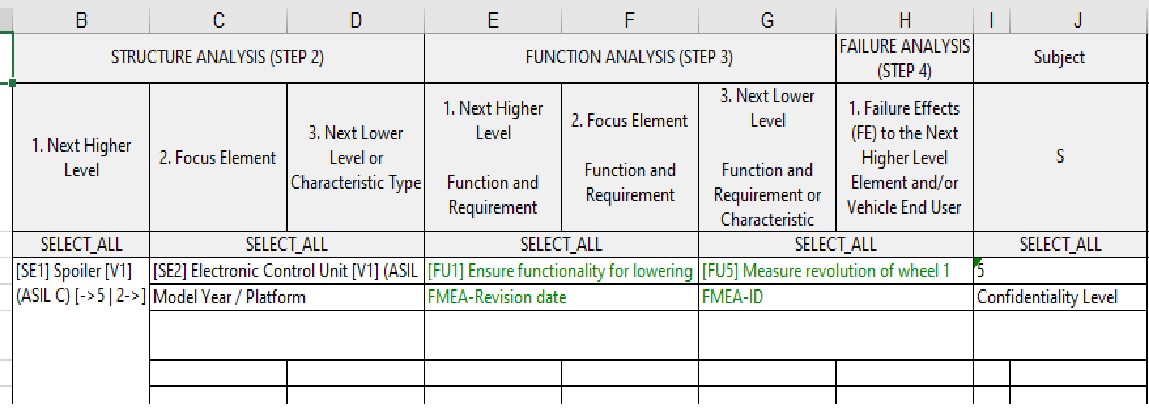Select column J header
1149x409 pixels.
pos(1079,21)
